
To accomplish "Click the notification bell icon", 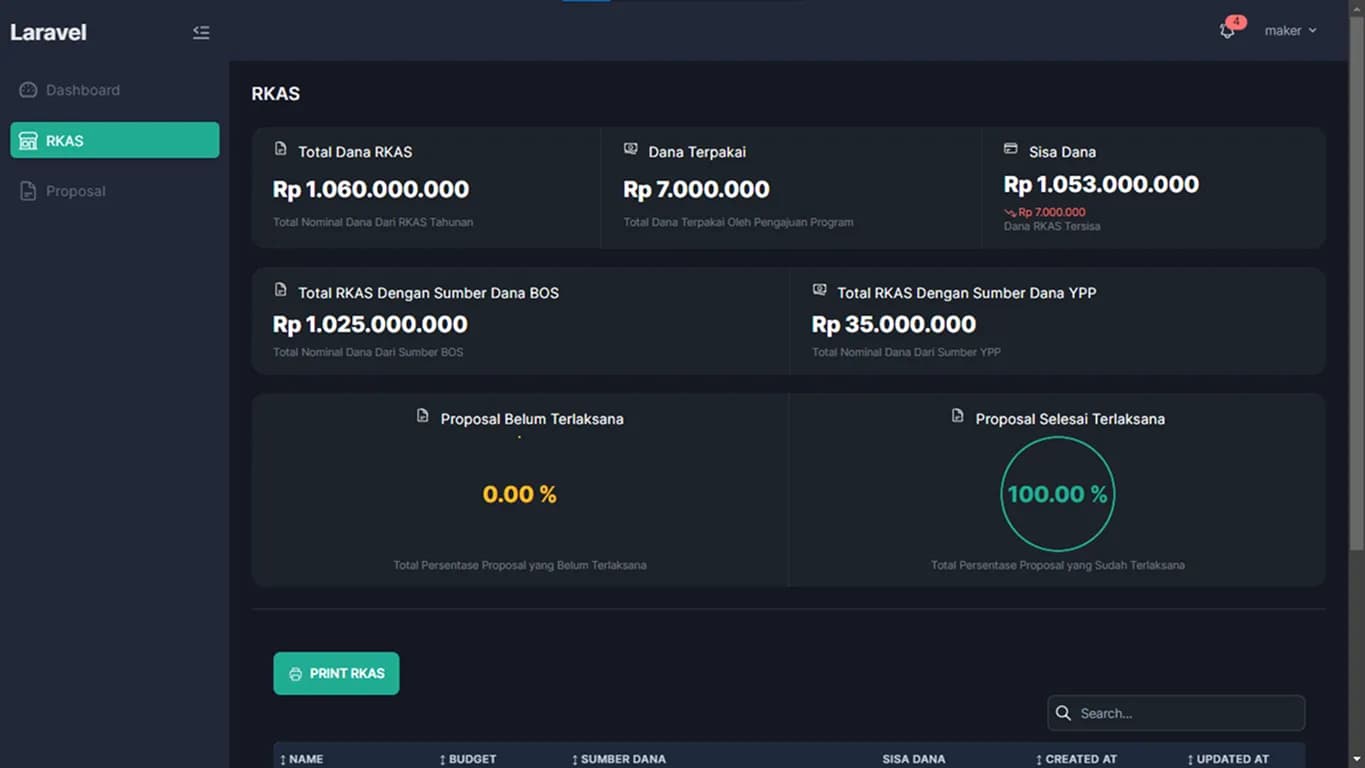I will point(1227,31).
